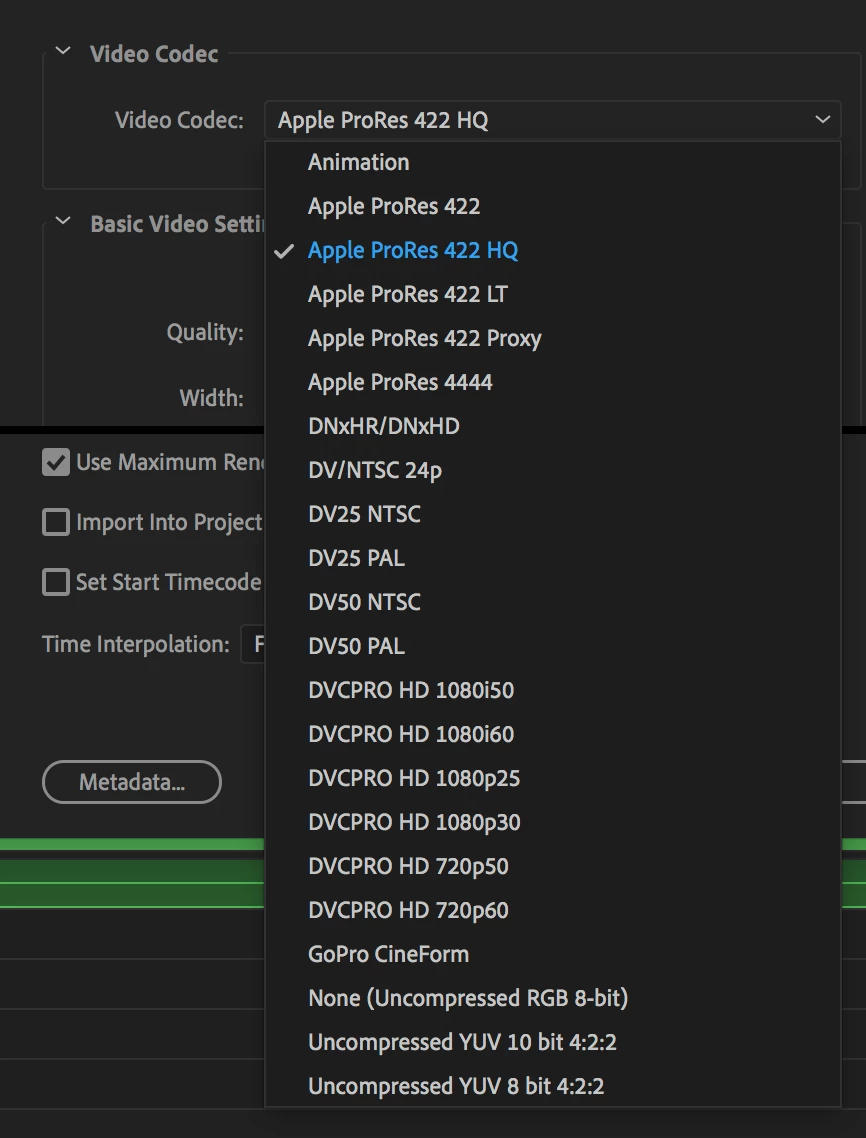Select DVCPRO HD 720p50
The image size is (866, 1138).
click(552, 867)
